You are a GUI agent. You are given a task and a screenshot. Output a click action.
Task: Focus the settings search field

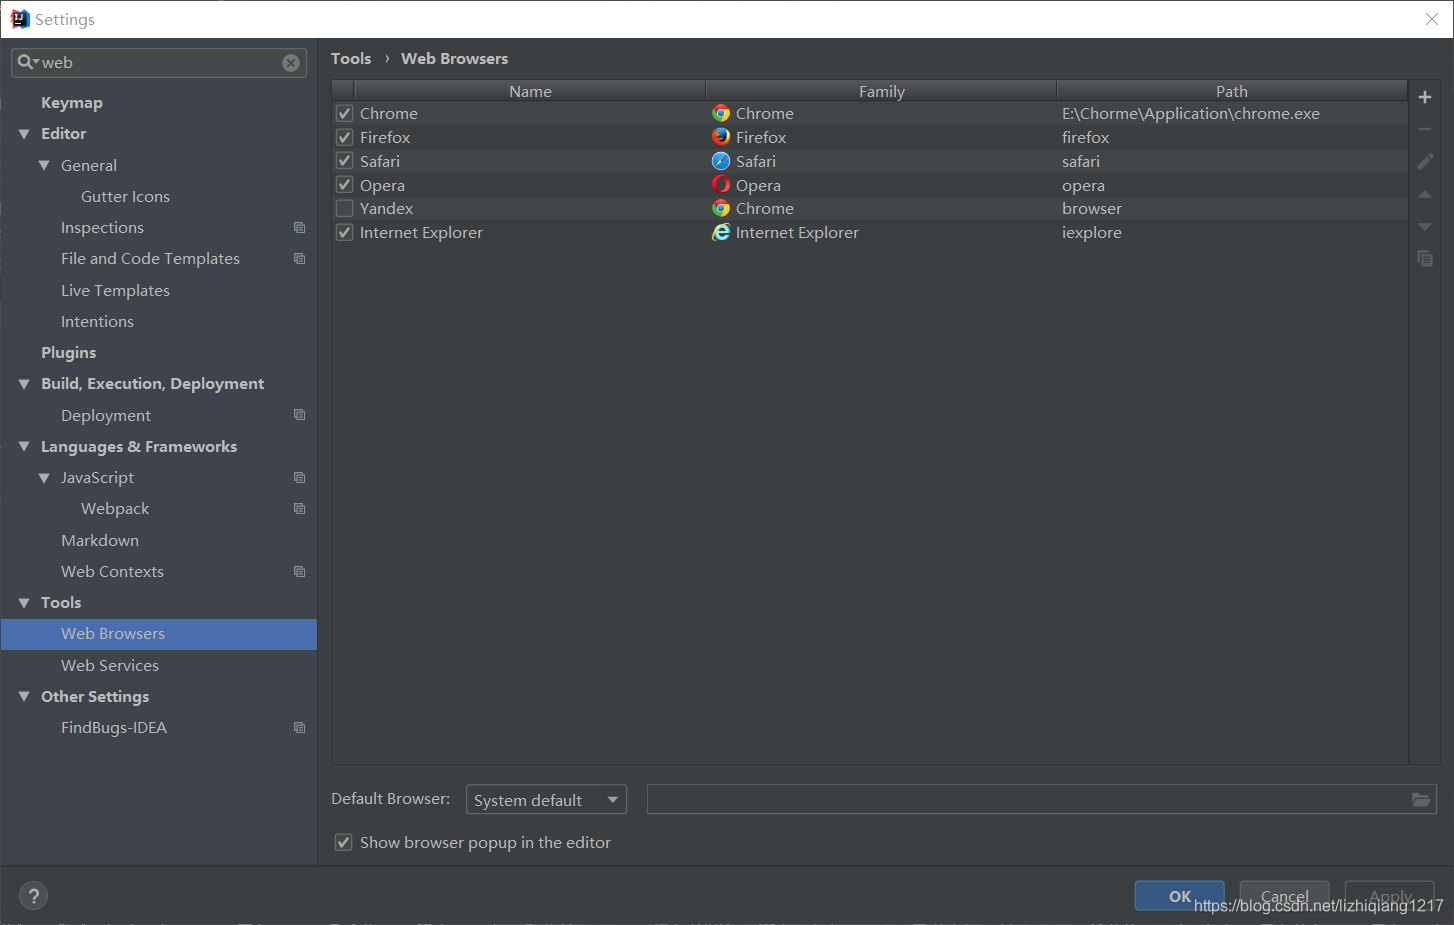point(160,63)
